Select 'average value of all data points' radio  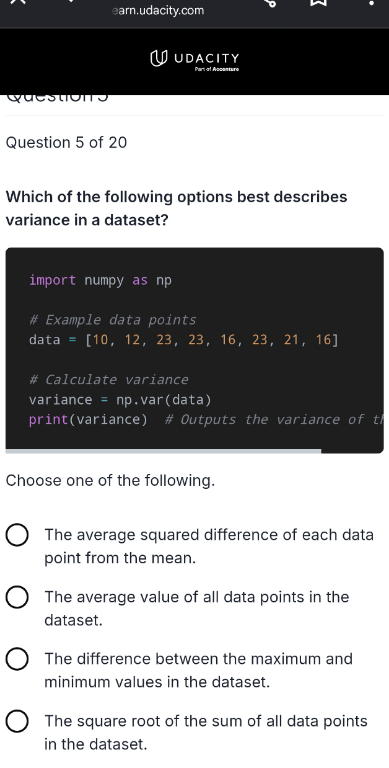[x=17, y=598]
